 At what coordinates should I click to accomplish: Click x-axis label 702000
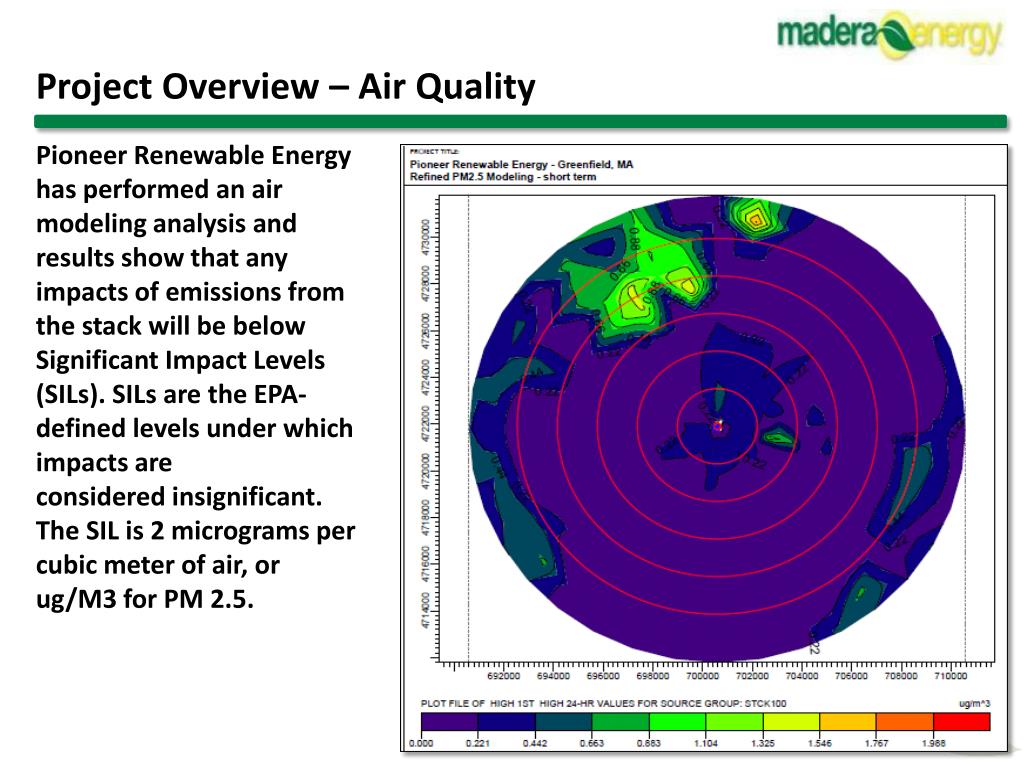pyautogui.click(x=752, y=676)
